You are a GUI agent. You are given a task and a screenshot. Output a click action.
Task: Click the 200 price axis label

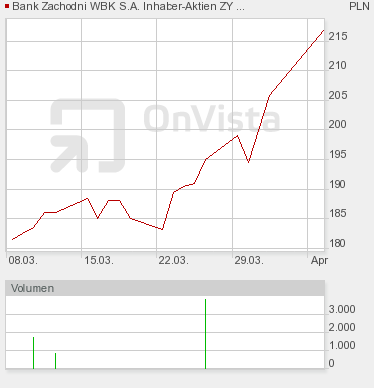click(x=338, y=125)
